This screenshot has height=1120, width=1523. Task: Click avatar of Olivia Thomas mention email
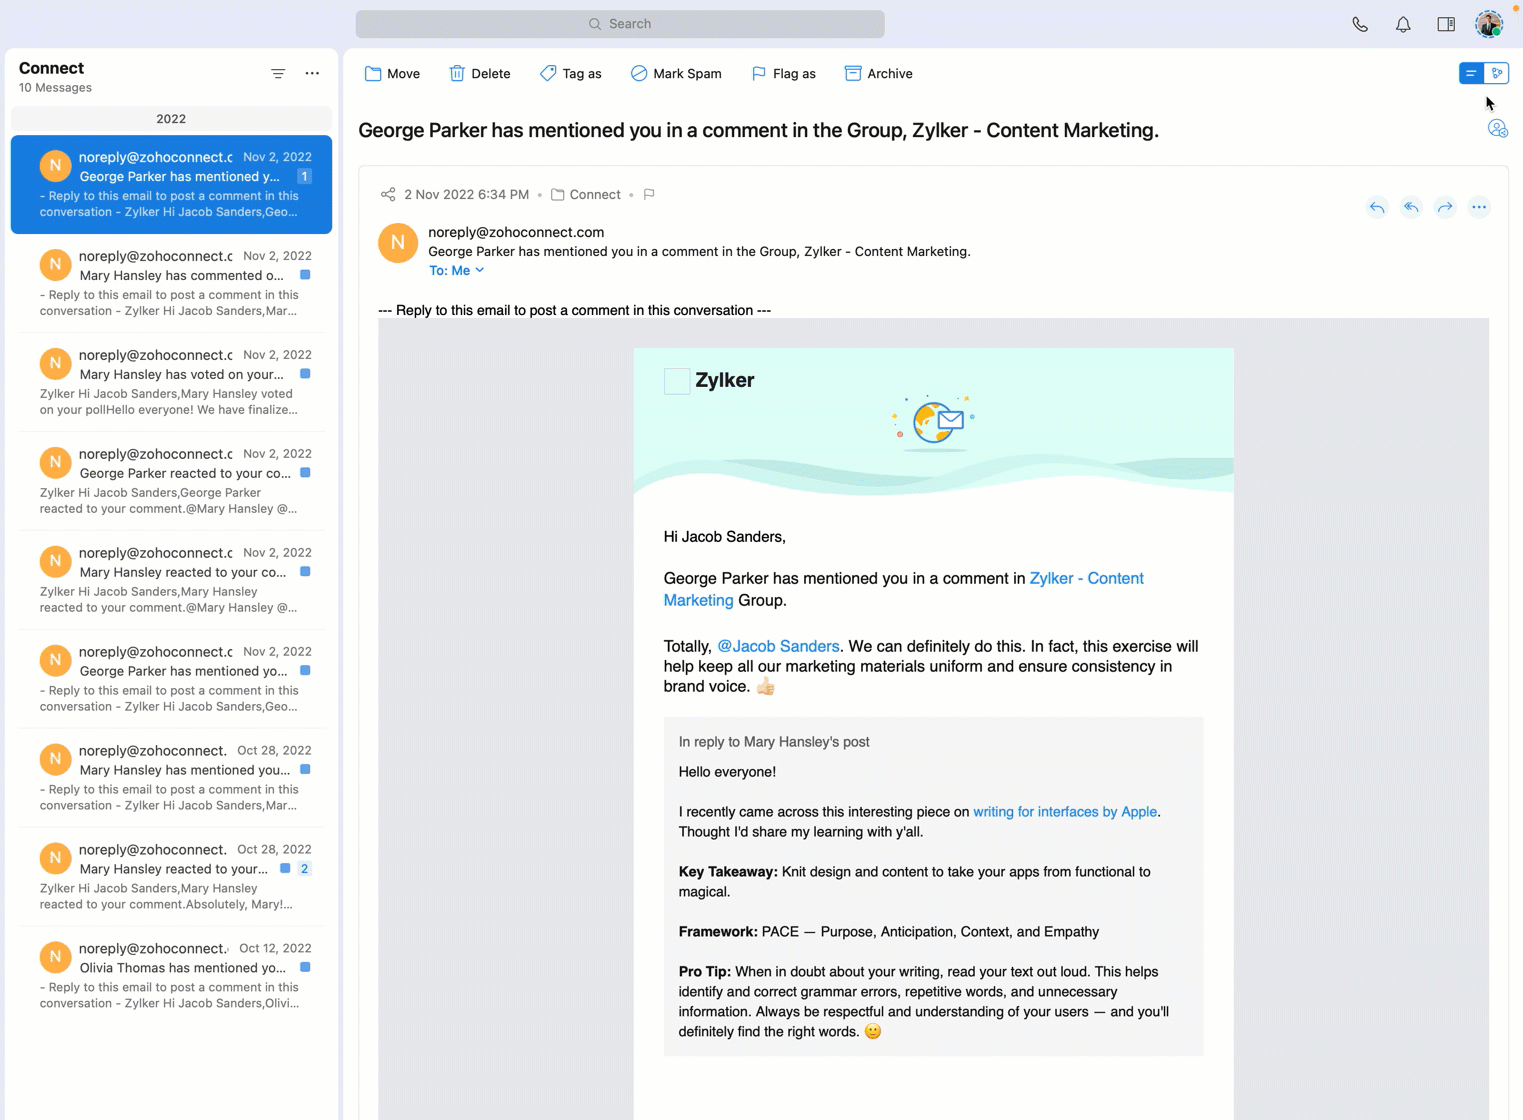[x=55, y=957]
